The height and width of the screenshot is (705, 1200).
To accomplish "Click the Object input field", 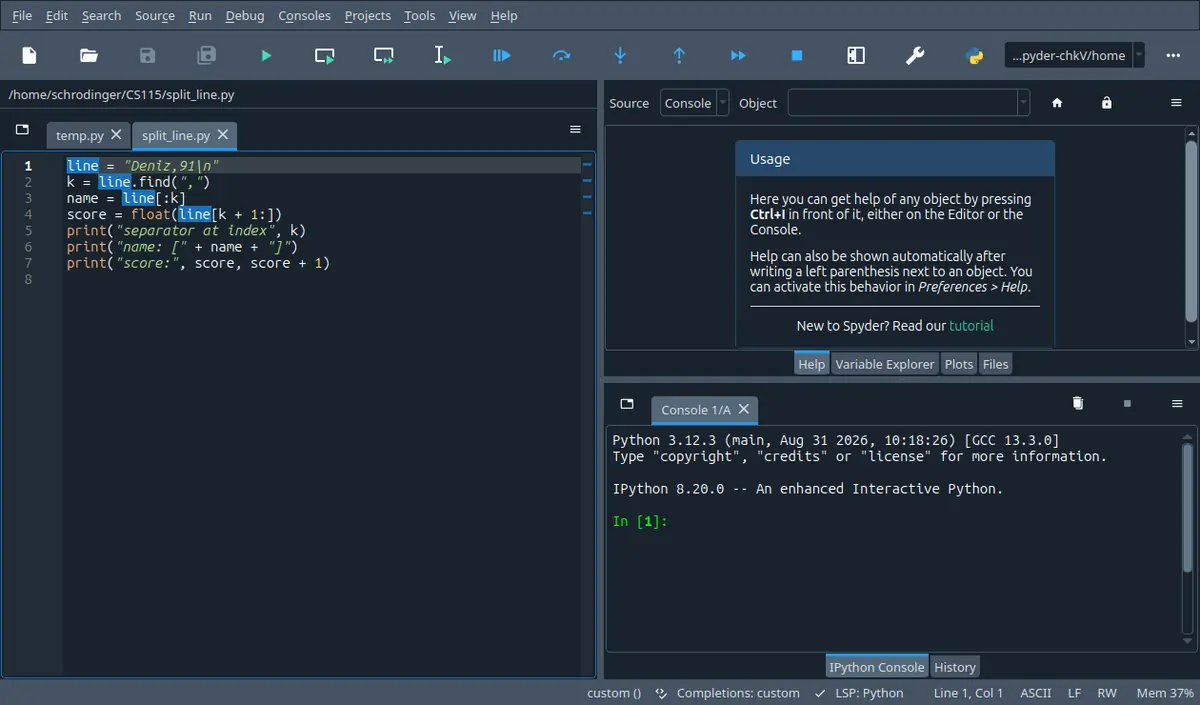I will point(903,103).
